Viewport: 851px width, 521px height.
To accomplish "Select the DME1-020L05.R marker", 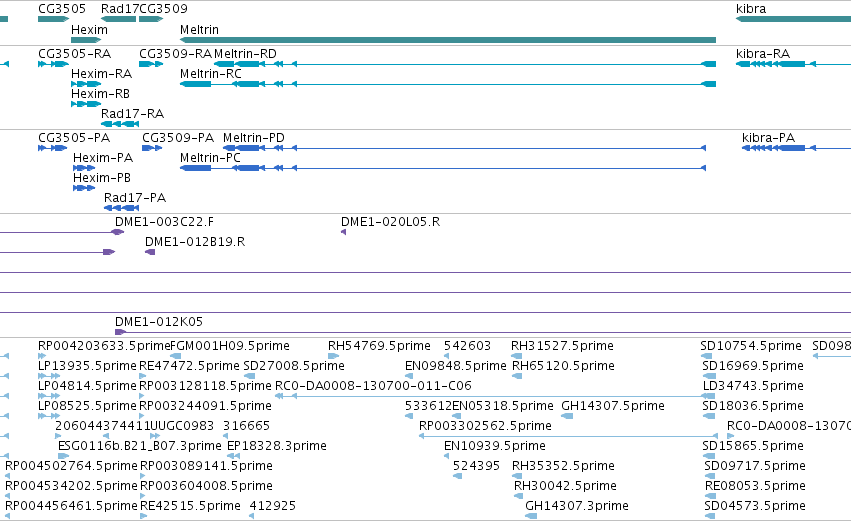I will point(344,232).
